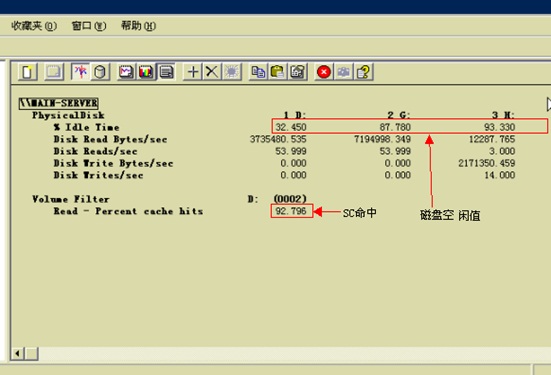Select the \\MAIN-SERVER computer name
The image size is (551, 375).
pyautogui.click(x=59, y=103)
